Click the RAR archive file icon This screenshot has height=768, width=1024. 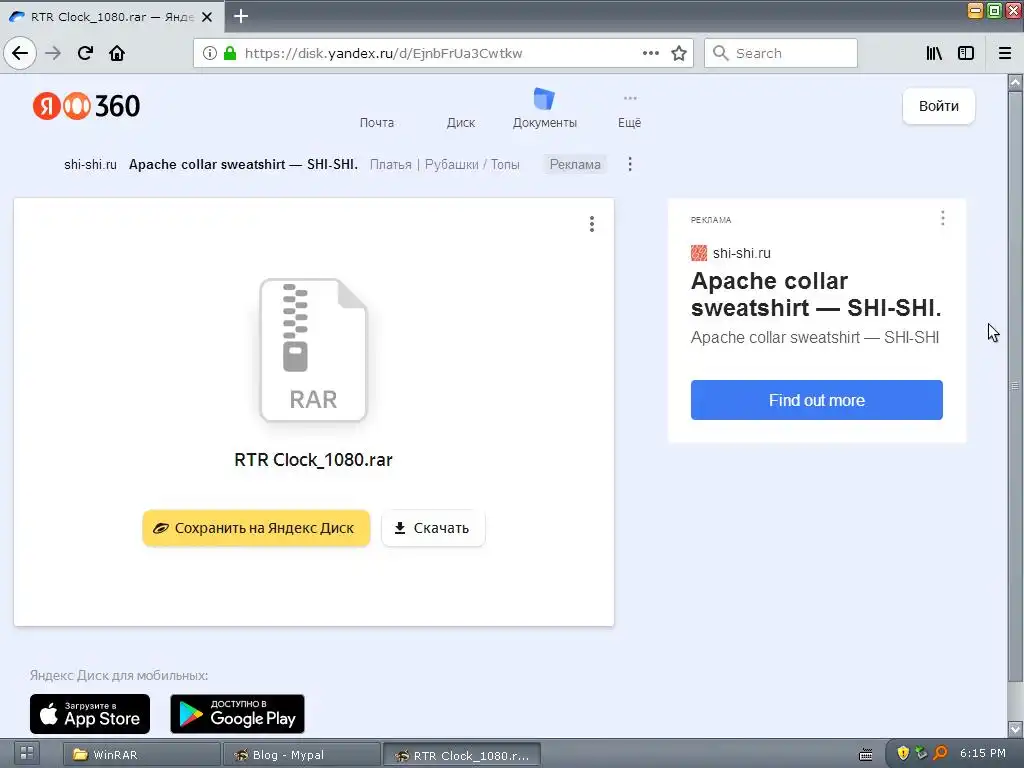point(313,350)
